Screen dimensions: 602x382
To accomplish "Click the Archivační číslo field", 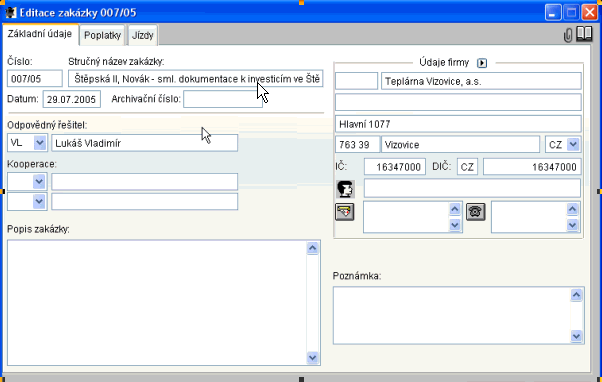I will [x=223, y=99].
